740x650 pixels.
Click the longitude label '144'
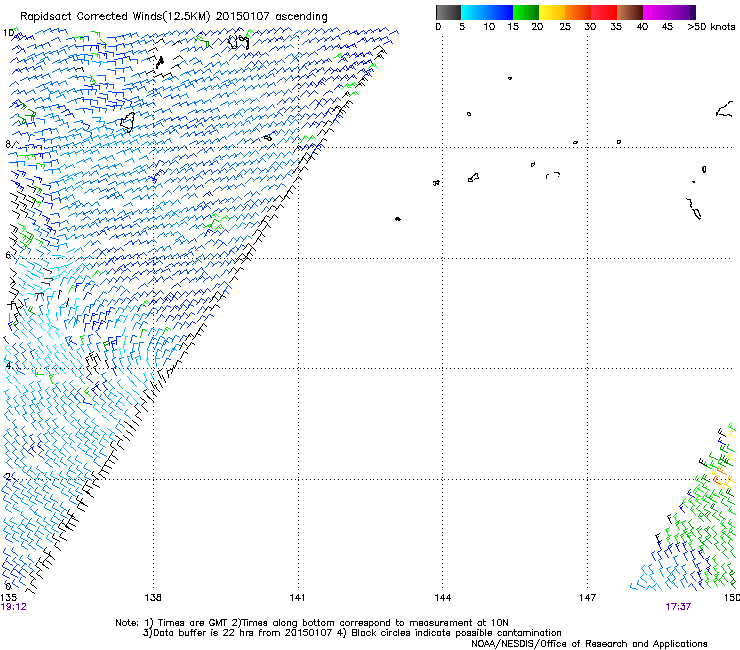(x=442, y=598)
